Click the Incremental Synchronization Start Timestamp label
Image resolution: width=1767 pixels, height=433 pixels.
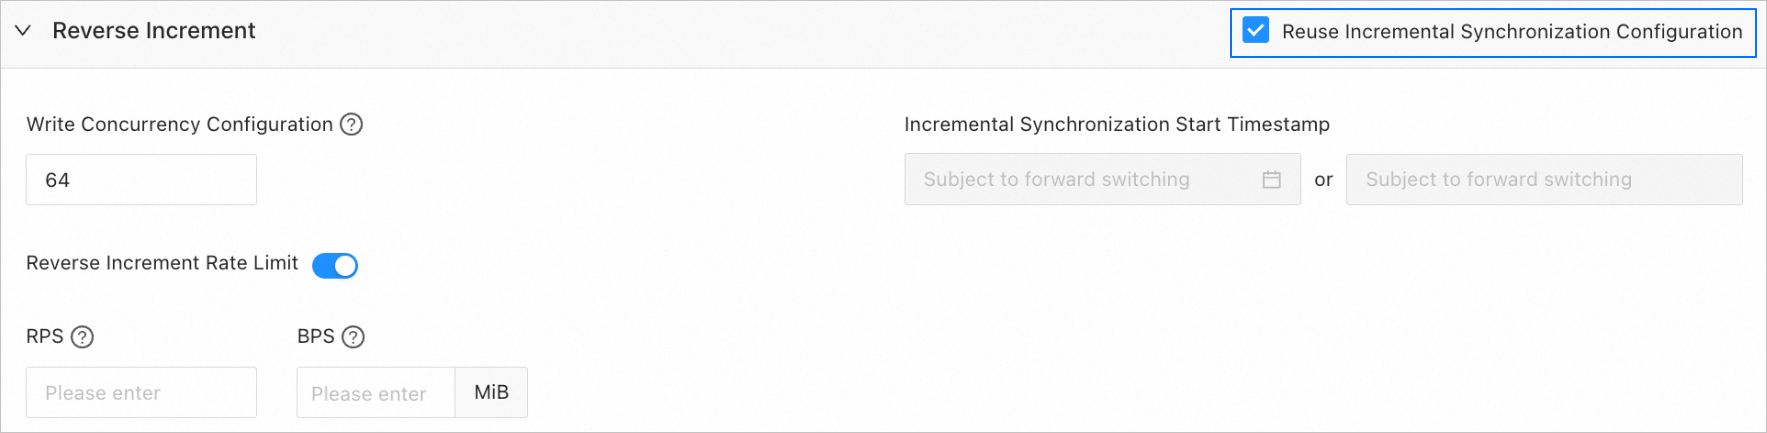1117,124
